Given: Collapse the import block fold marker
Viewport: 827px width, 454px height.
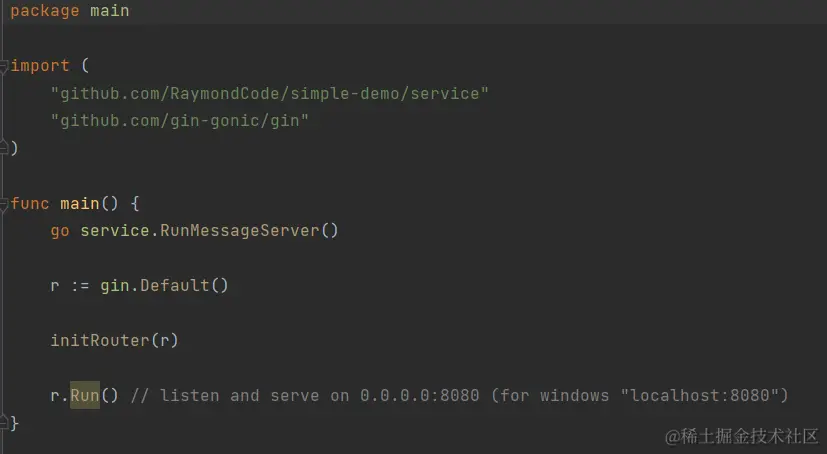Looking at the screenshot, I should click(x=4, y=66).
